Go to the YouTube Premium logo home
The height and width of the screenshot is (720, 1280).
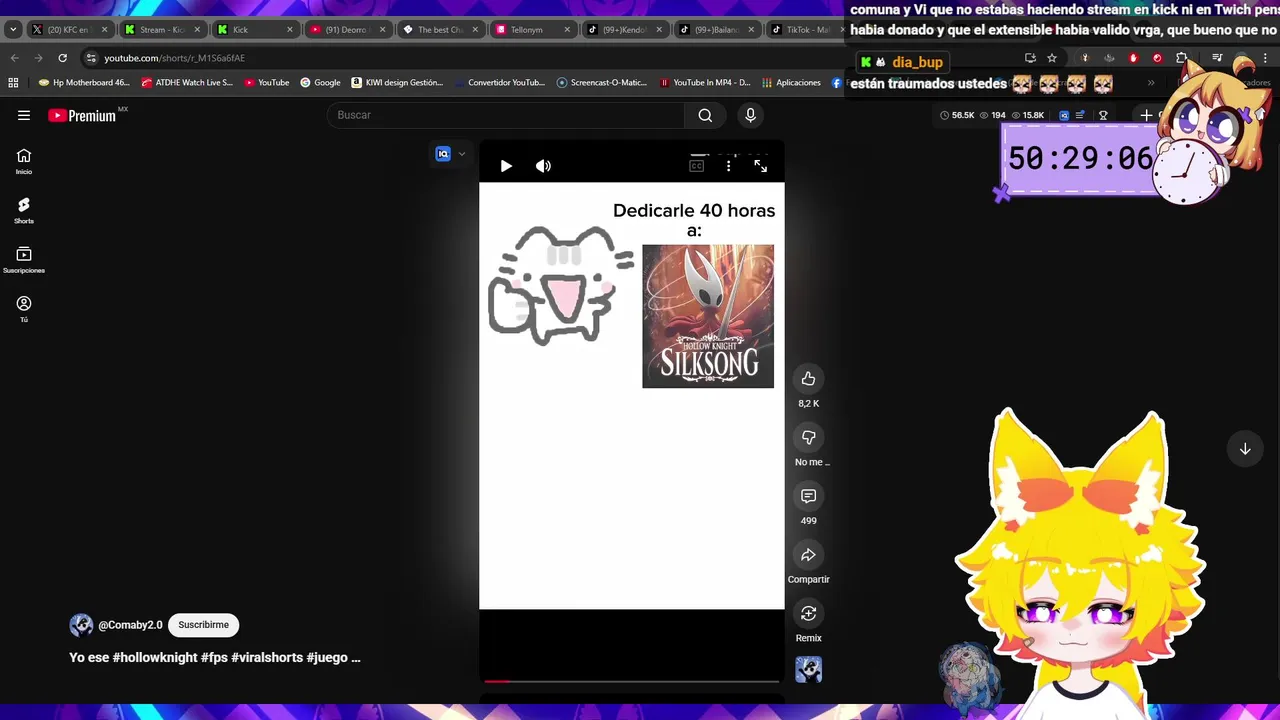click(82, 115)
